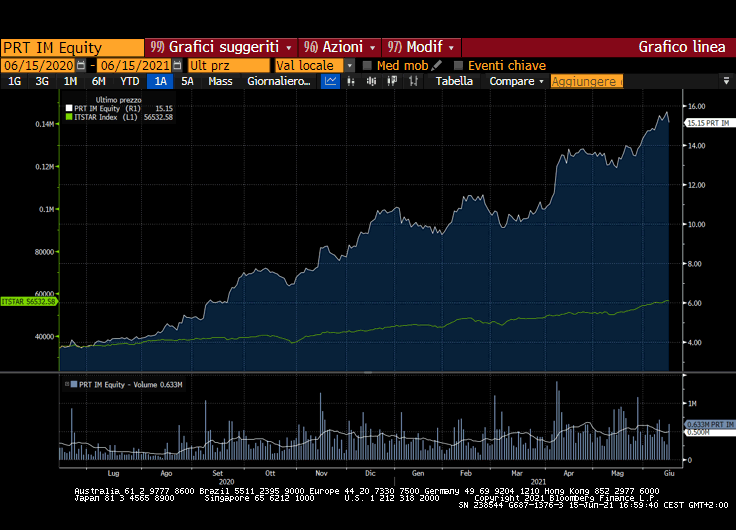The height and width of the screenshot is (530, 736).
Task: Select the 6M time range
Action: (98, 81)
